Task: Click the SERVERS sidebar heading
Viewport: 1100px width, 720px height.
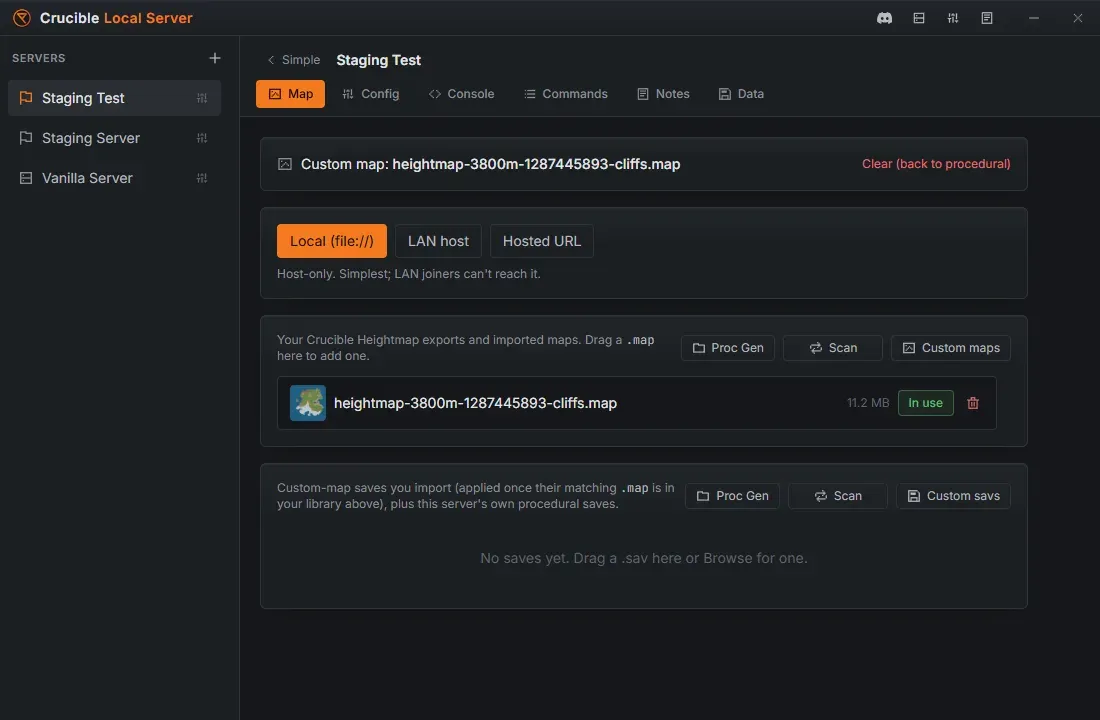Action: pos(39,58)
